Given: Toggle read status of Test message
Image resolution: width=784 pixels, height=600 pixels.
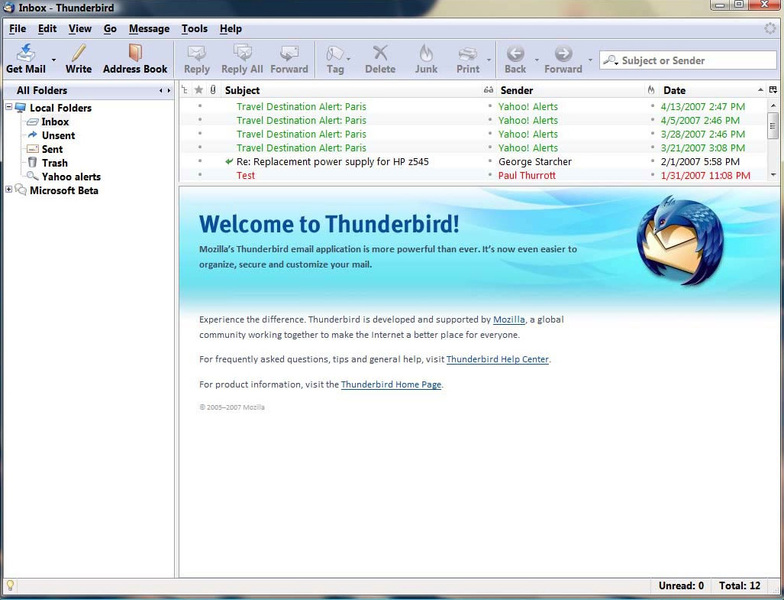Looking at the screenshot, I should tap(490, 175).
